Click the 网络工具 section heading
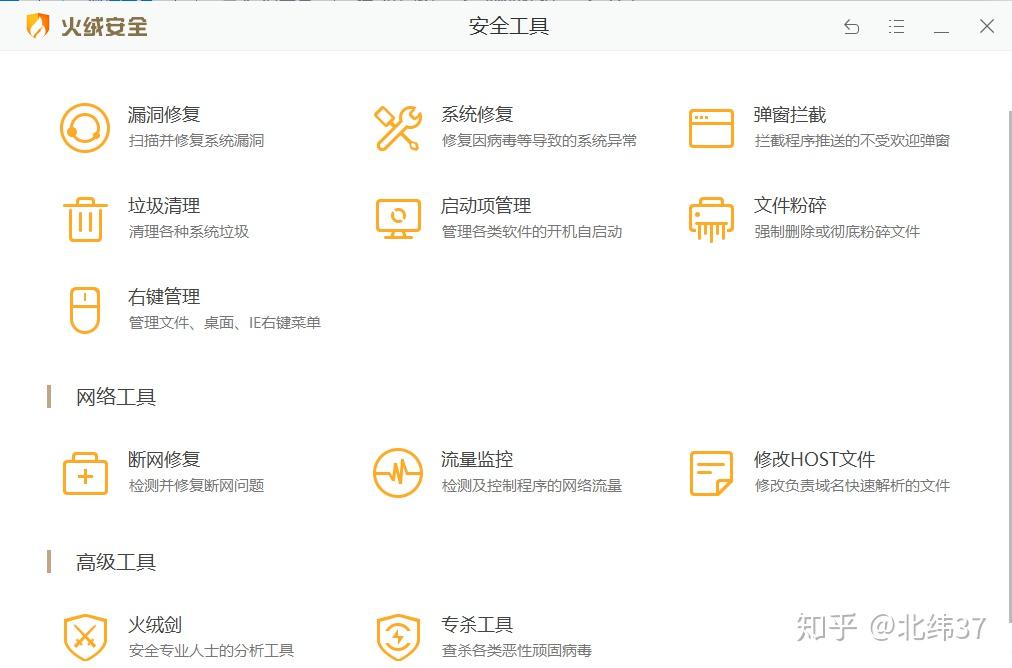Image resolution: width=1012 pixels, height=668 pixels. click(x=116, y=397)
